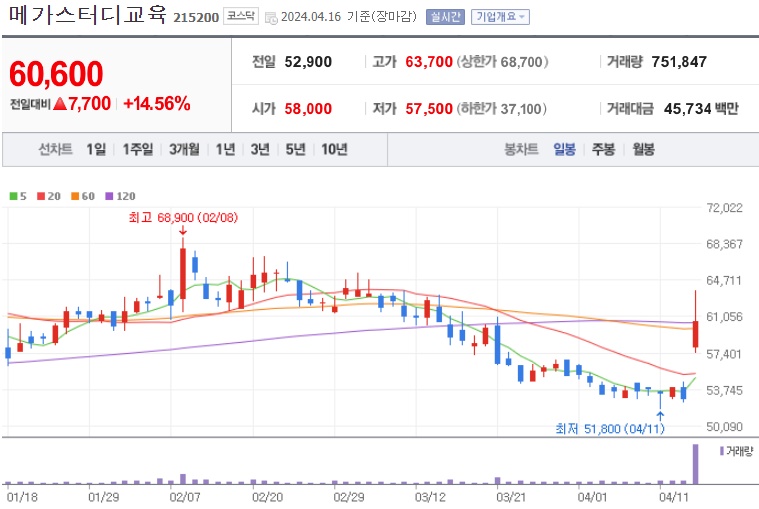Click the tall volume bar at the chart's right
Viewport: 759px width, 509px height.
696,464
